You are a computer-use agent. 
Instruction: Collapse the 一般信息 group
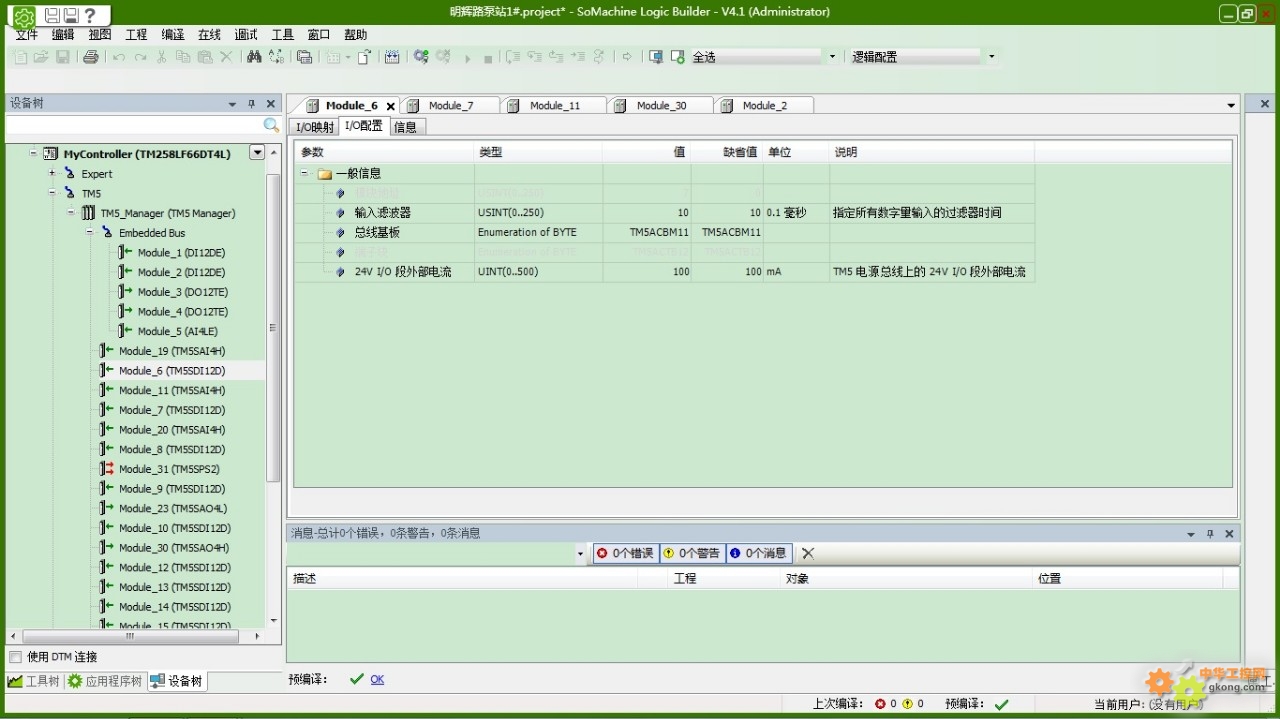click(305, 174)
